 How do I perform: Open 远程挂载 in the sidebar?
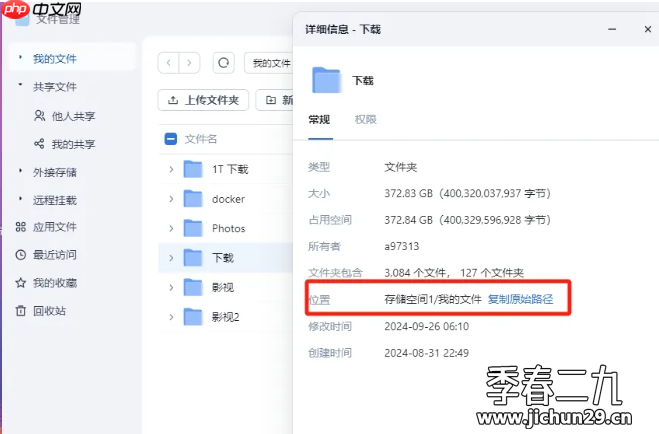pyautogui.click(x=55, y=200)
